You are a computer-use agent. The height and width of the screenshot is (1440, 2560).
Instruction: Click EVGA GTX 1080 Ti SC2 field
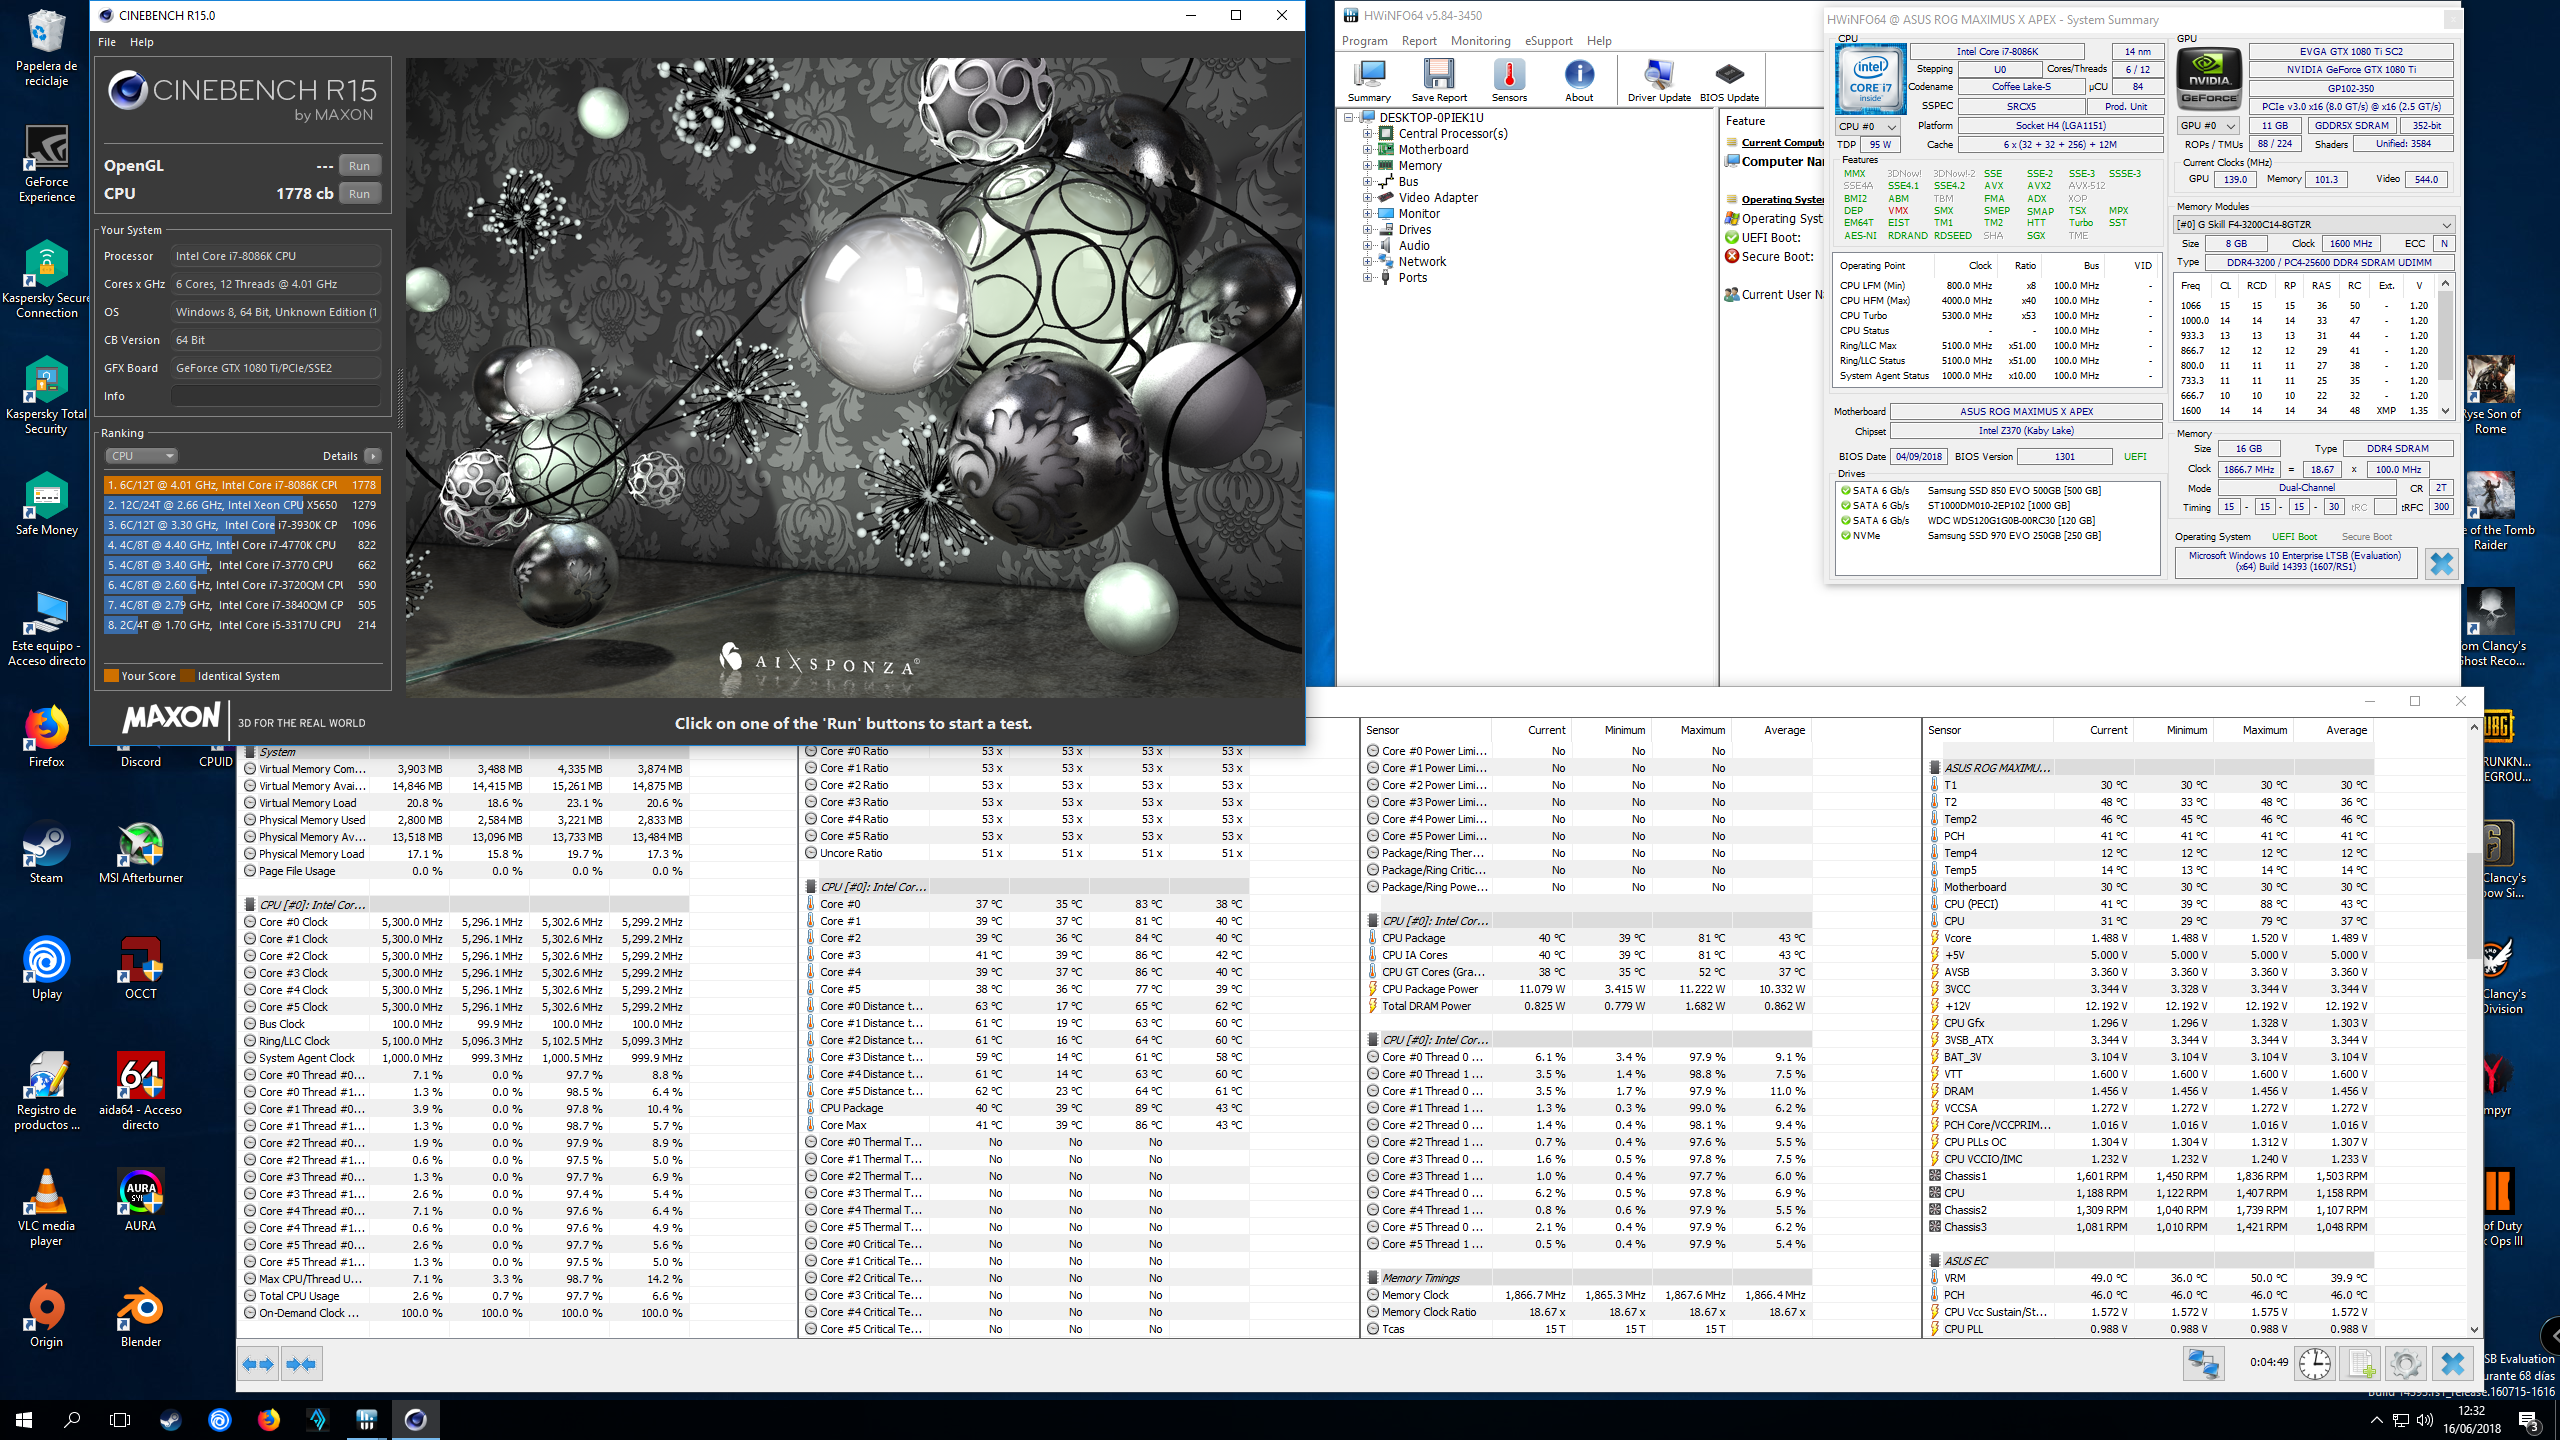click(2350, 51)
